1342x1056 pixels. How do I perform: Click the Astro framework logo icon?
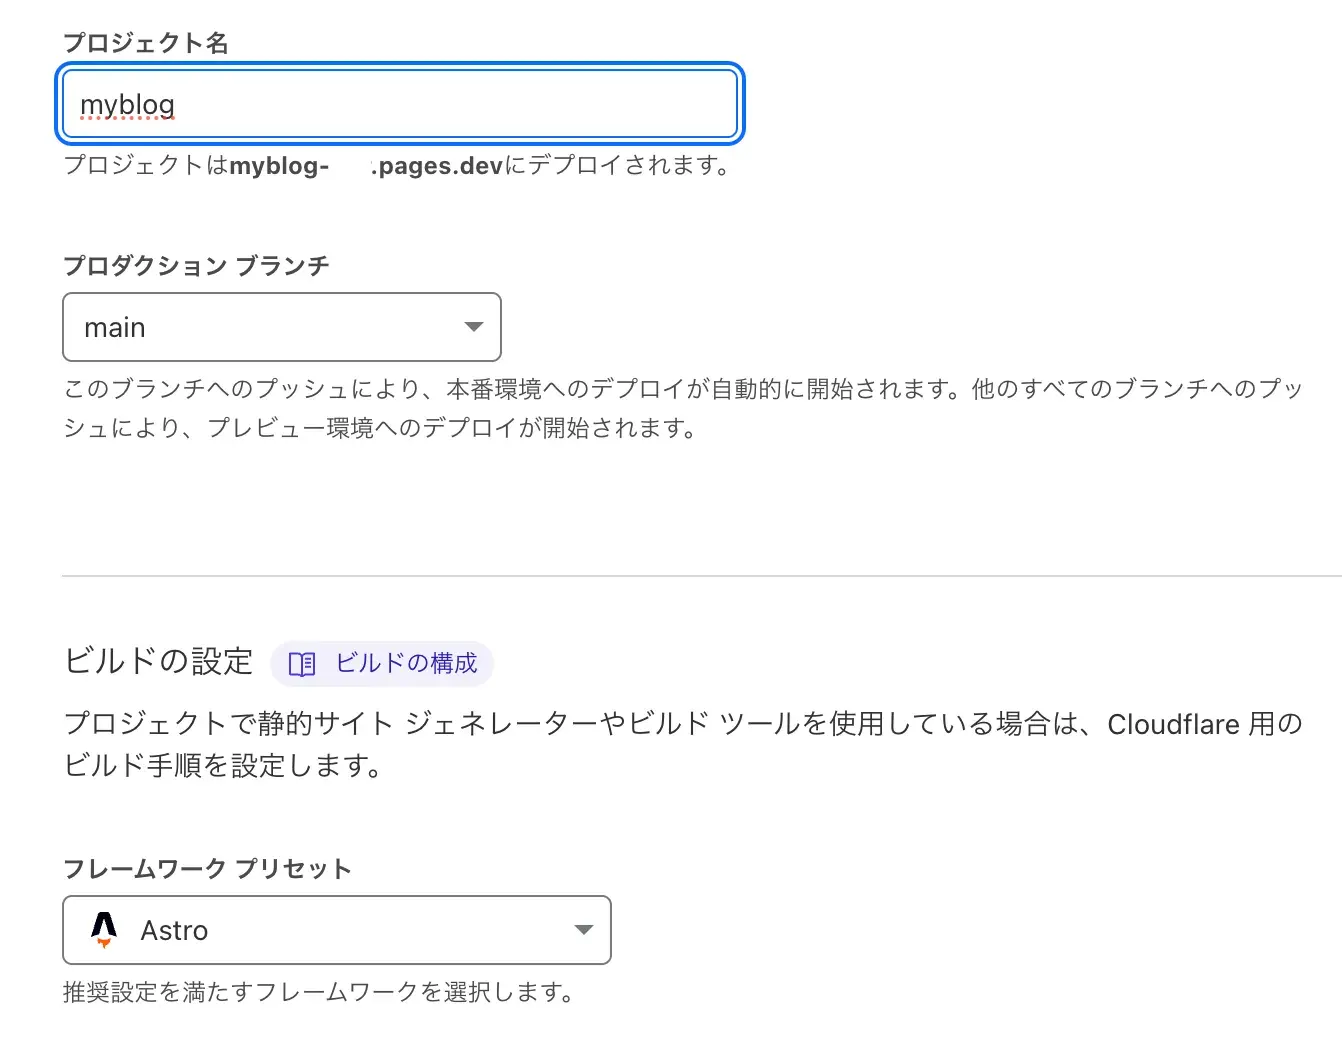click(104, 930)
